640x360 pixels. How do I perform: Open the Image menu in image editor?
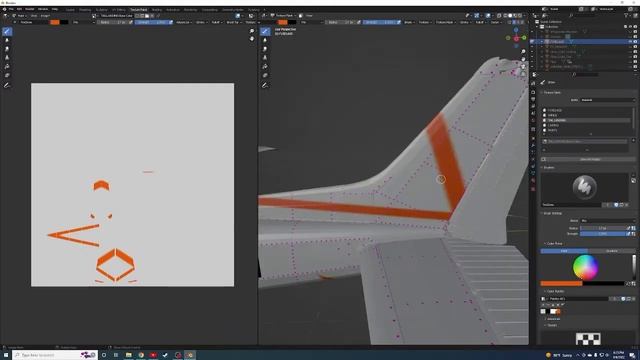pos(45,16)
